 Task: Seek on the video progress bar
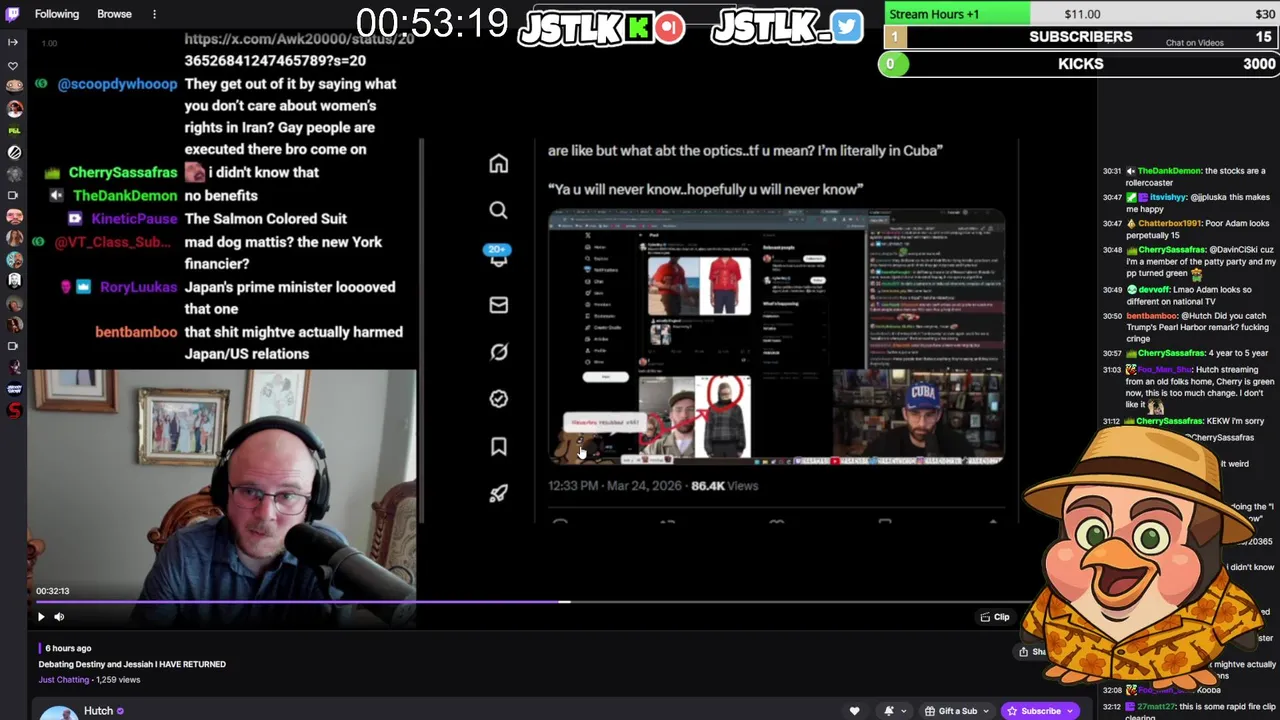click(x=531, y=602)
